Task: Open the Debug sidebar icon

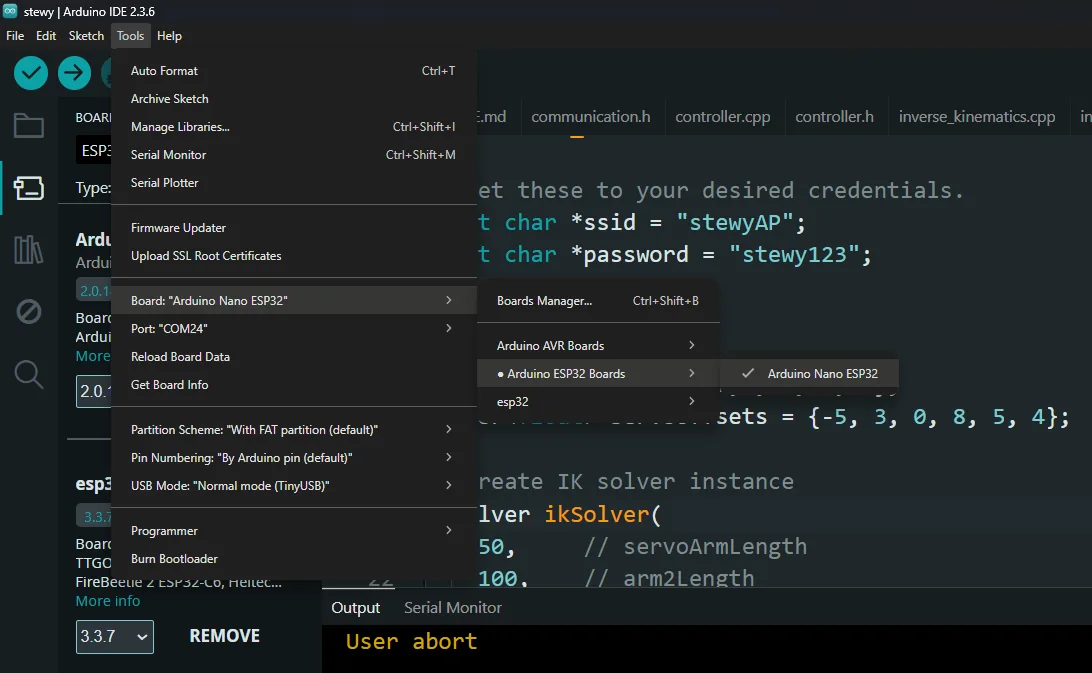Action: 29,311
